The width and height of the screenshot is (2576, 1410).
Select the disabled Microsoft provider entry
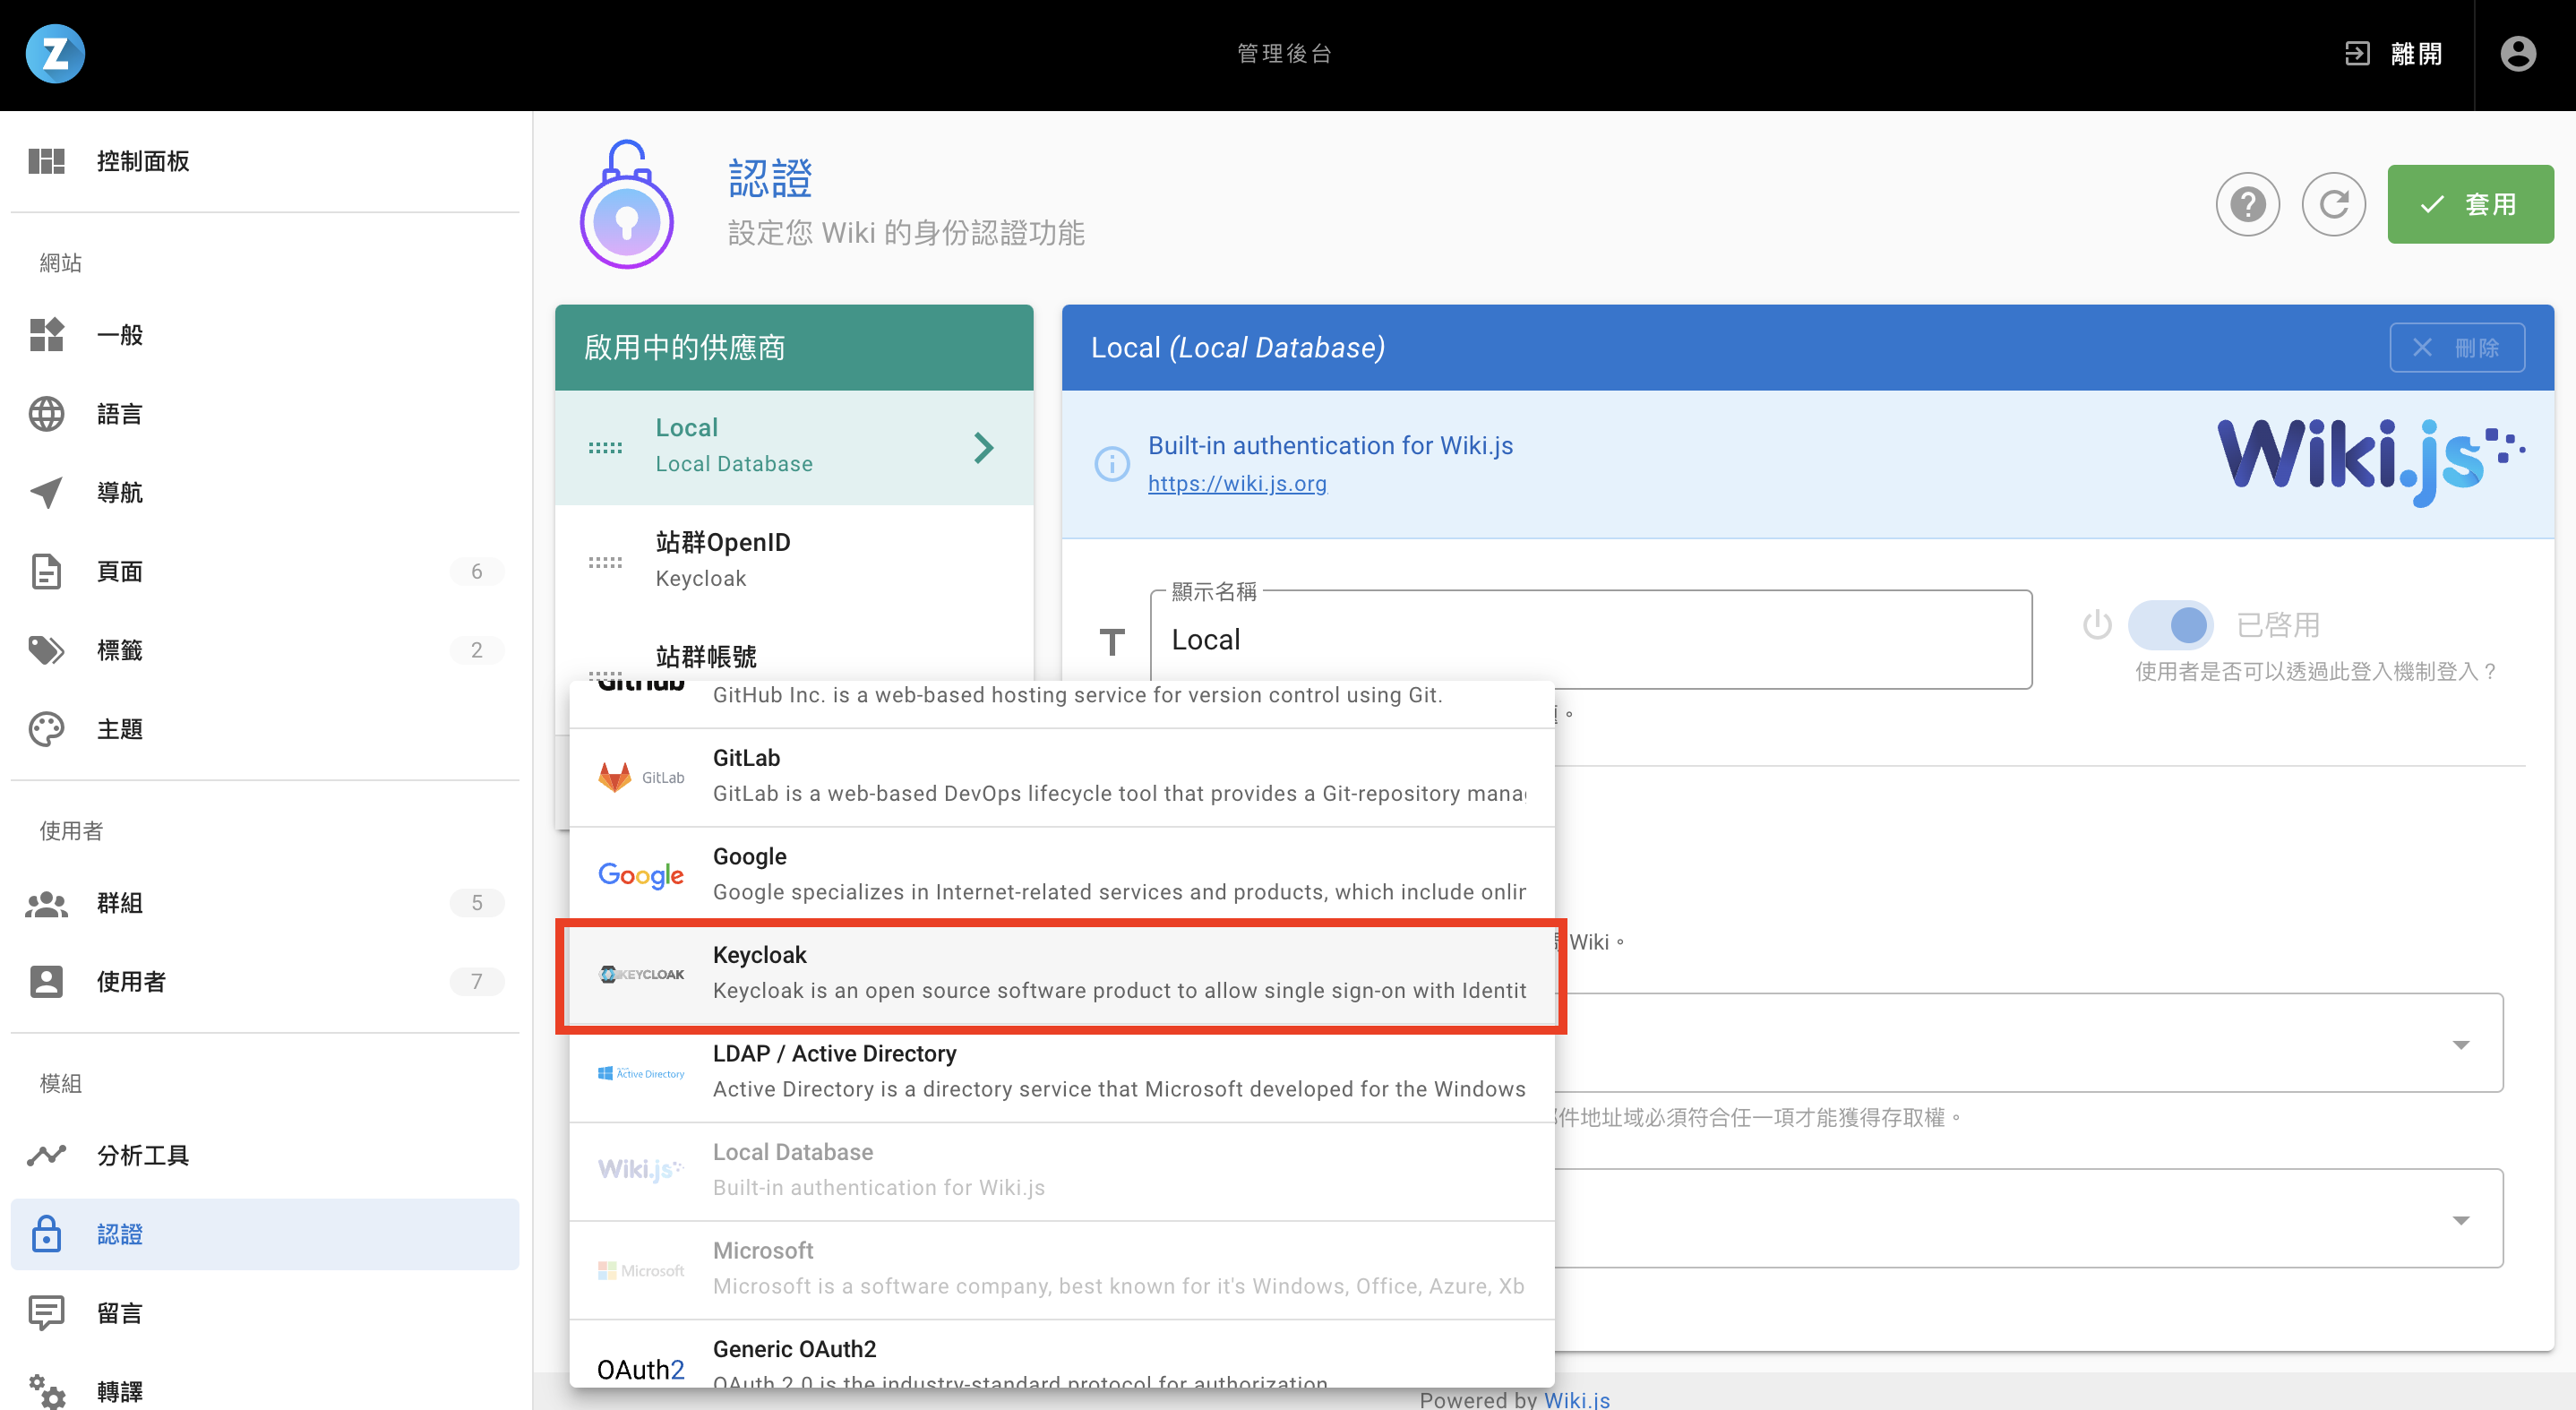(1061, 1270)
